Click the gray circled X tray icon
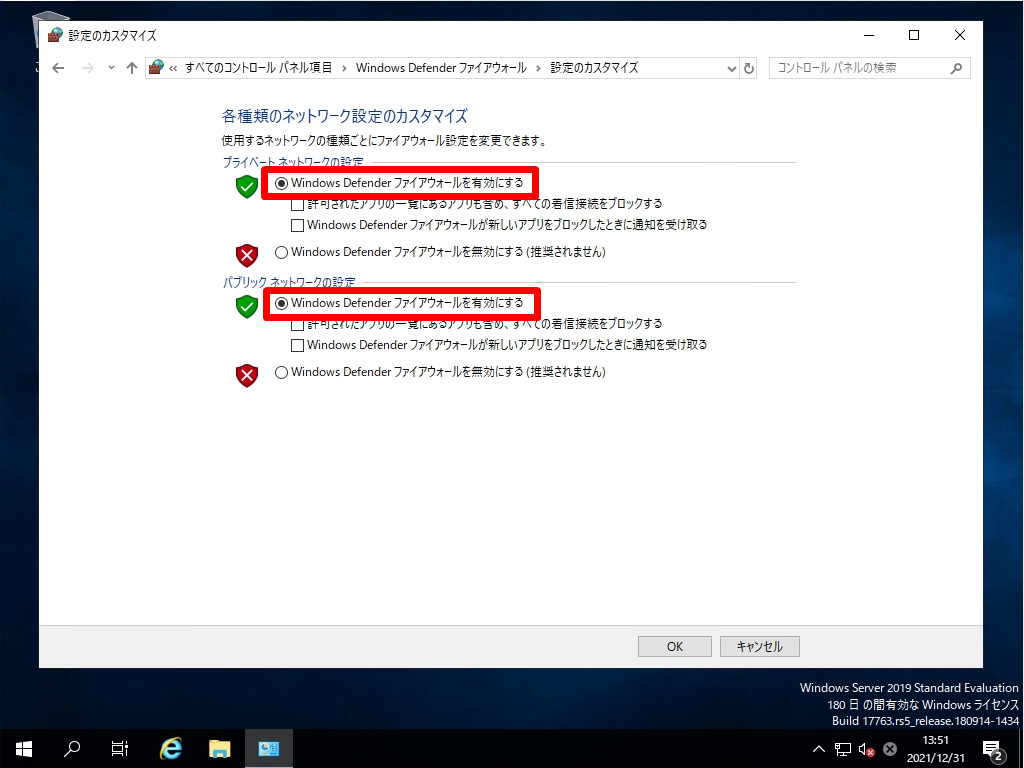Viewport: 1024px width, 768px height. [889, 749]
